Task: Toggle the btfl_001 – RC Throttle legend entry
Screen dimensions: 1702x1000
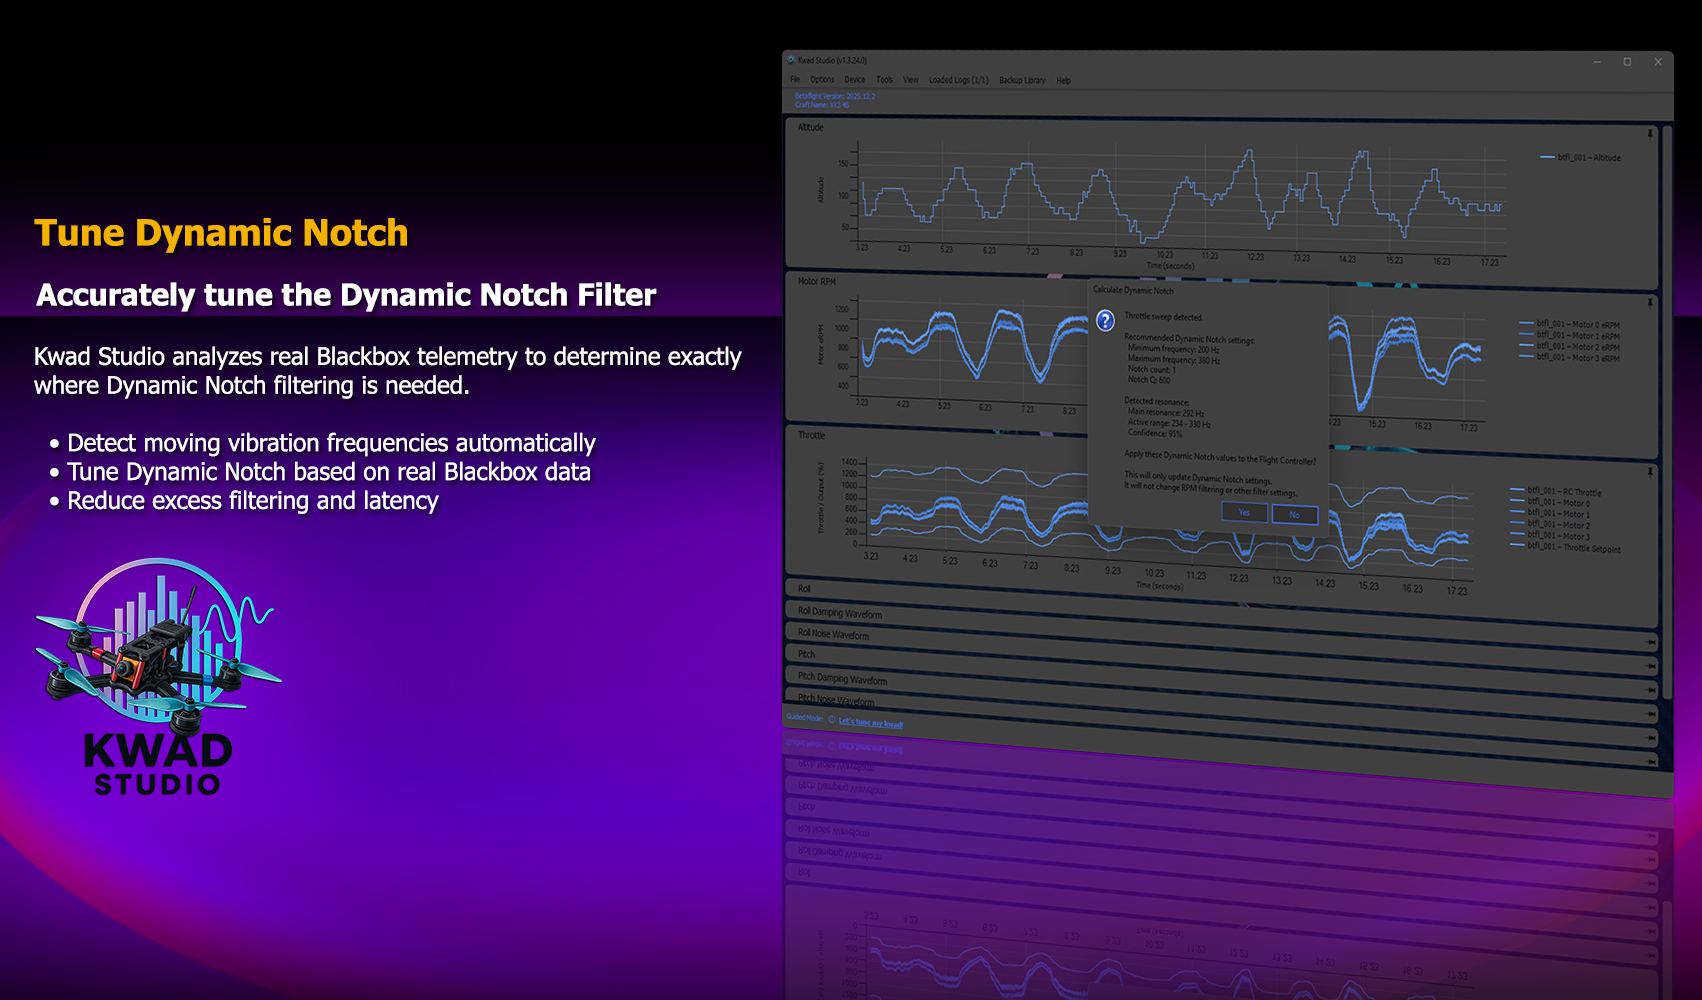Action: [x=1556, y=491]
